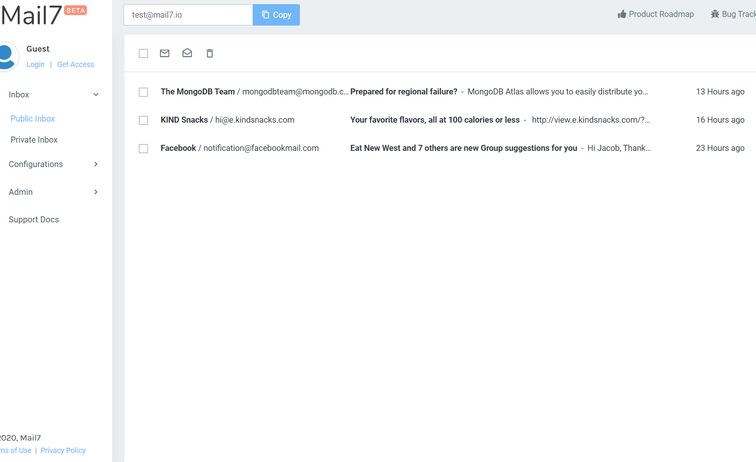The width and height of the screenshot is (756, 462).
Task: Click the mark as unread envelope icon
Action: point(164,53)
